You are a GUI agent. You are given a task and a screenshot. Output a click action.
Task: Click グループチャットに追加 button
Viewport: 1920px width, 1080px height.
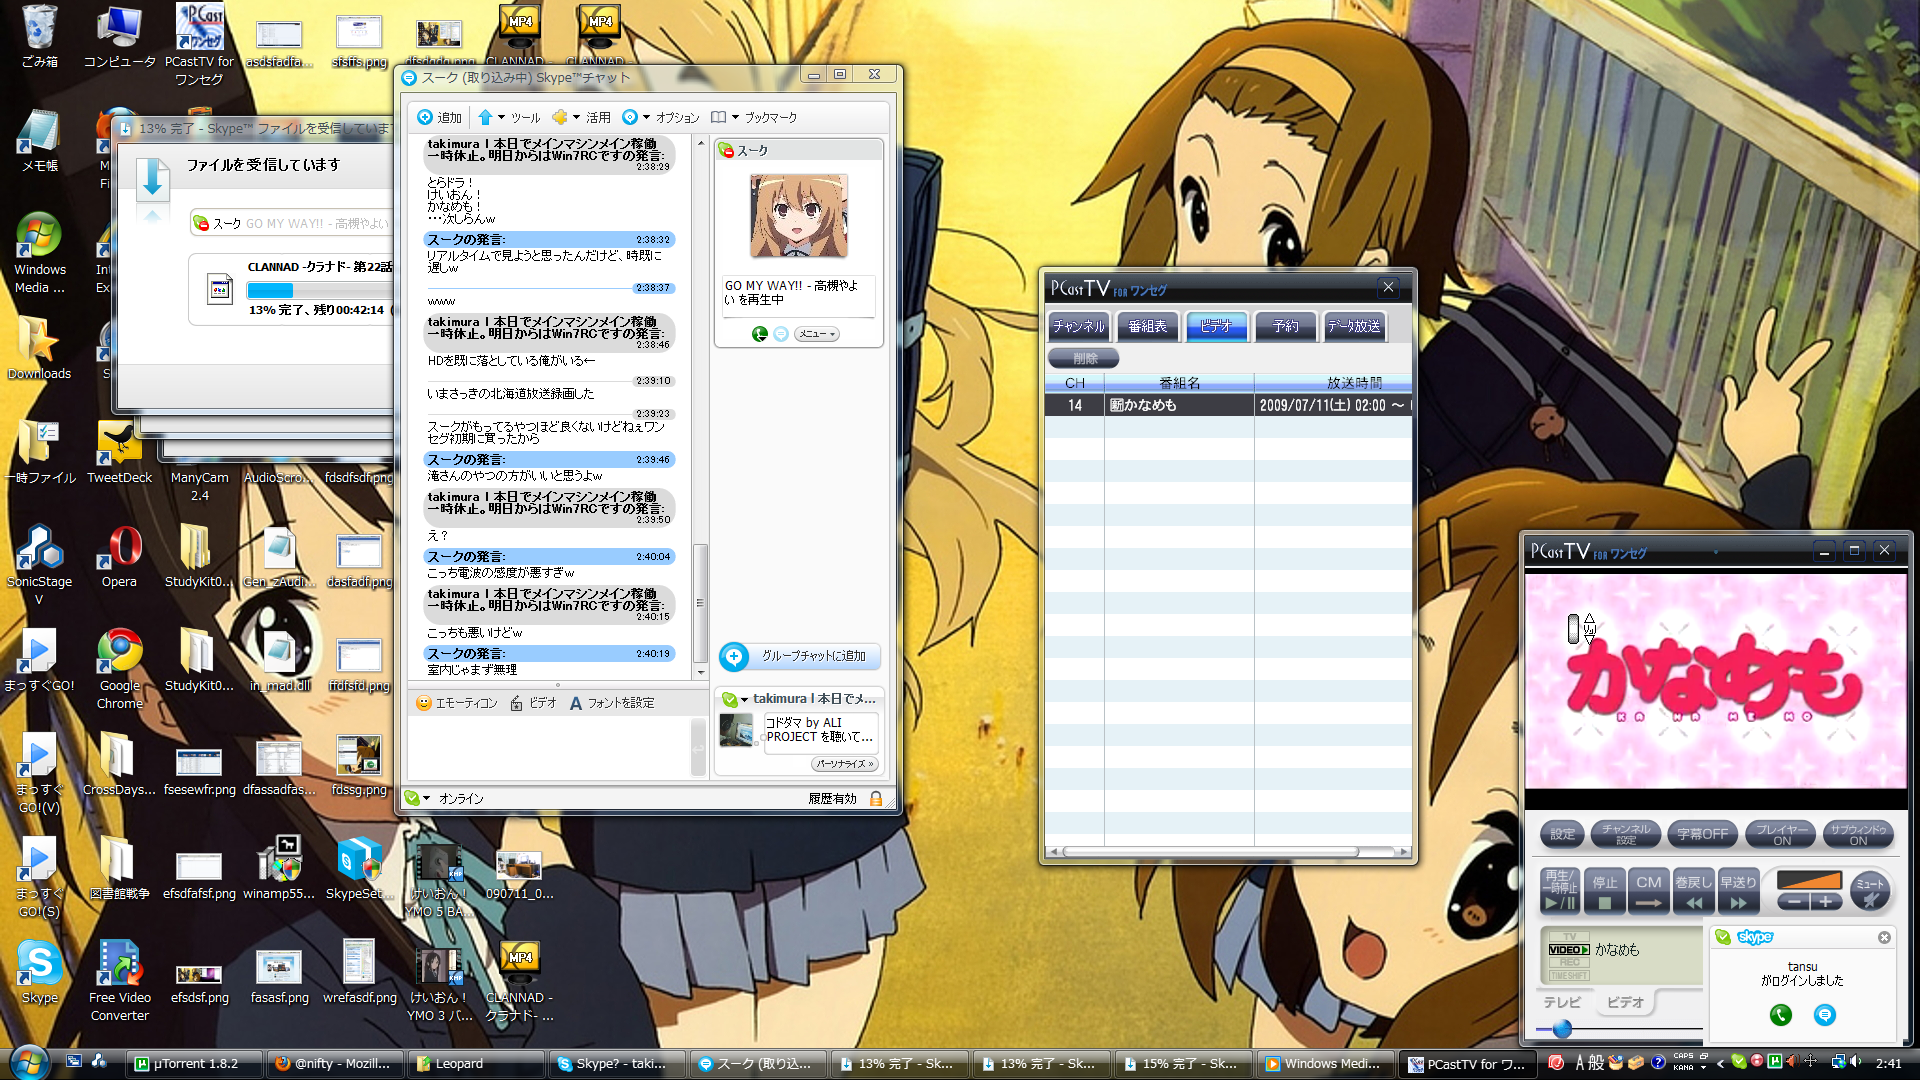click(x=799, y=656)
